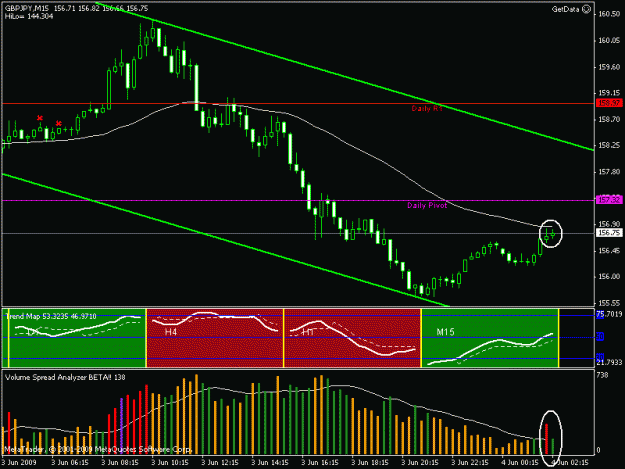Screen dimensions: 625x469
Task: Click the GetData smiley face icon
Action: tap(586, 9)
